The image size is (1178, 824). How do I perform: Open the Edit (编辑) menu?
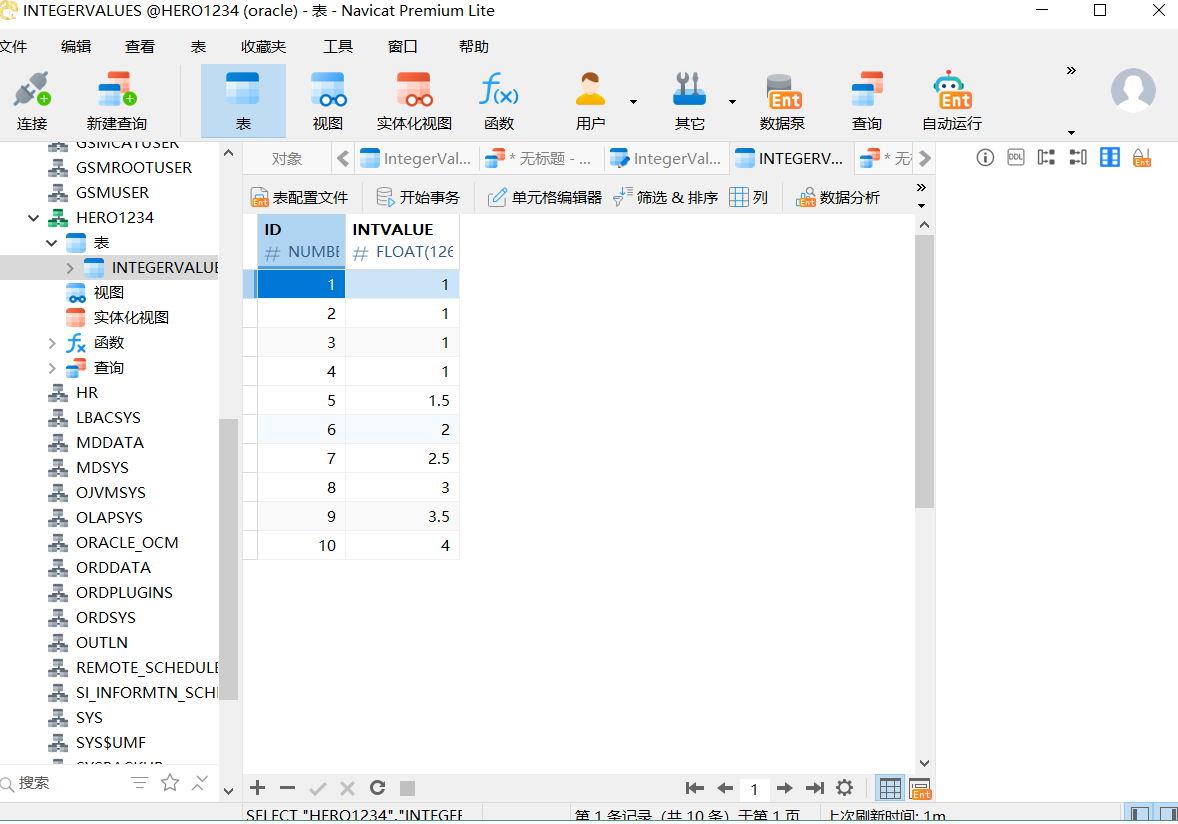coord(76,47)
